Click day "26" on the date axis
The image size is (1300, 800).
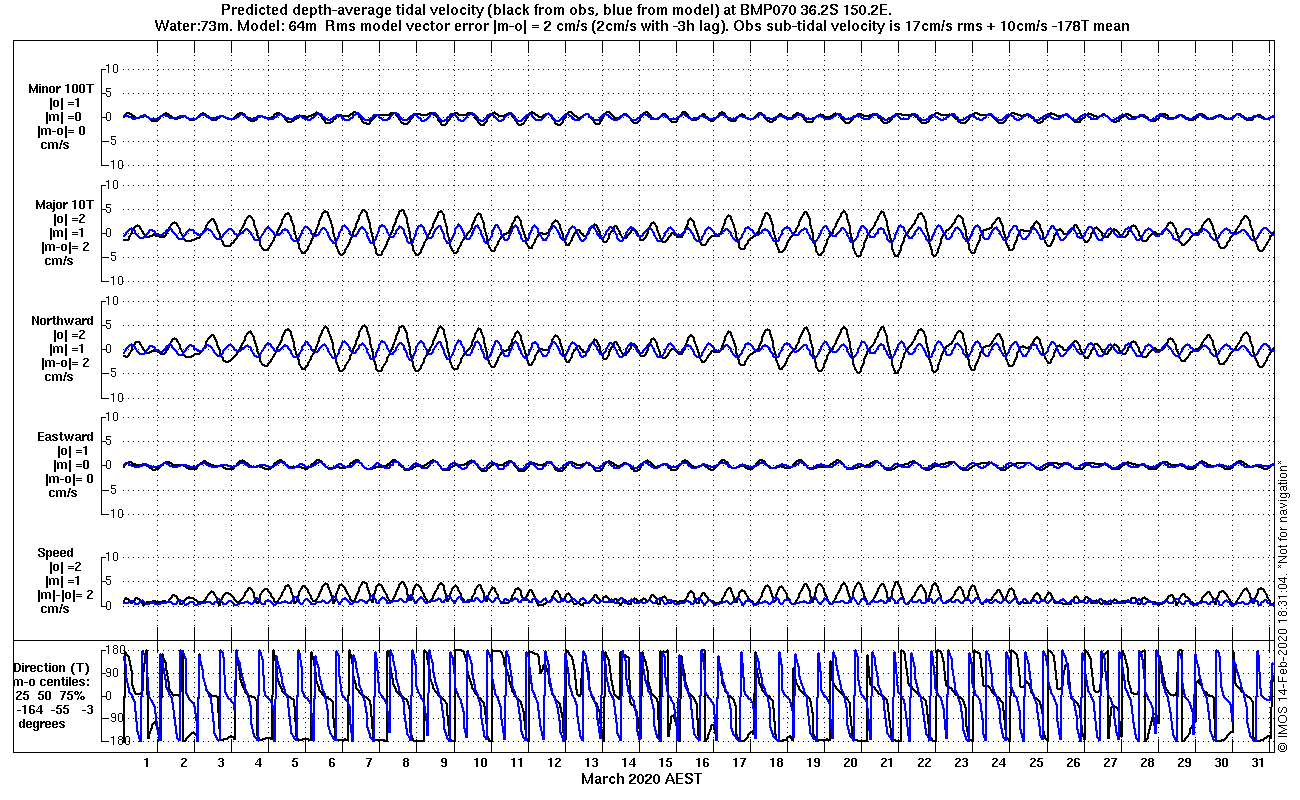pos(1072,763)
